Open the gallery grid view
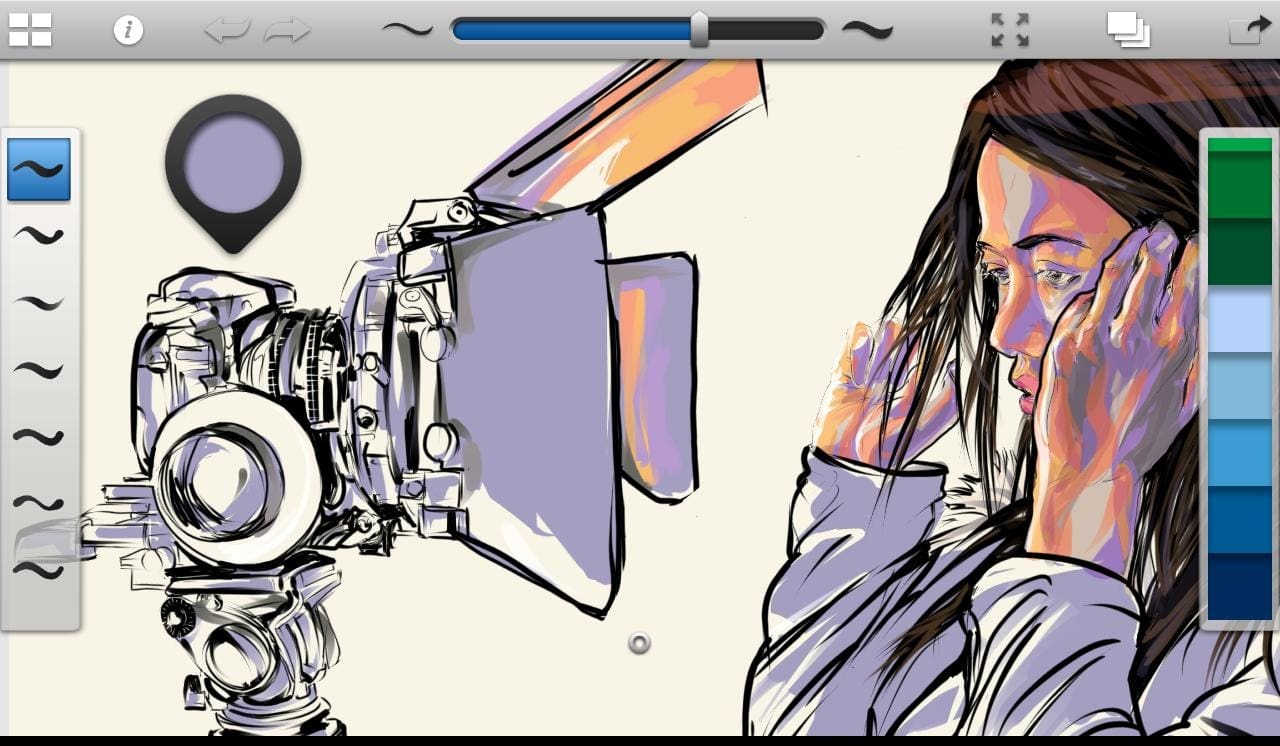 (30, 30)
